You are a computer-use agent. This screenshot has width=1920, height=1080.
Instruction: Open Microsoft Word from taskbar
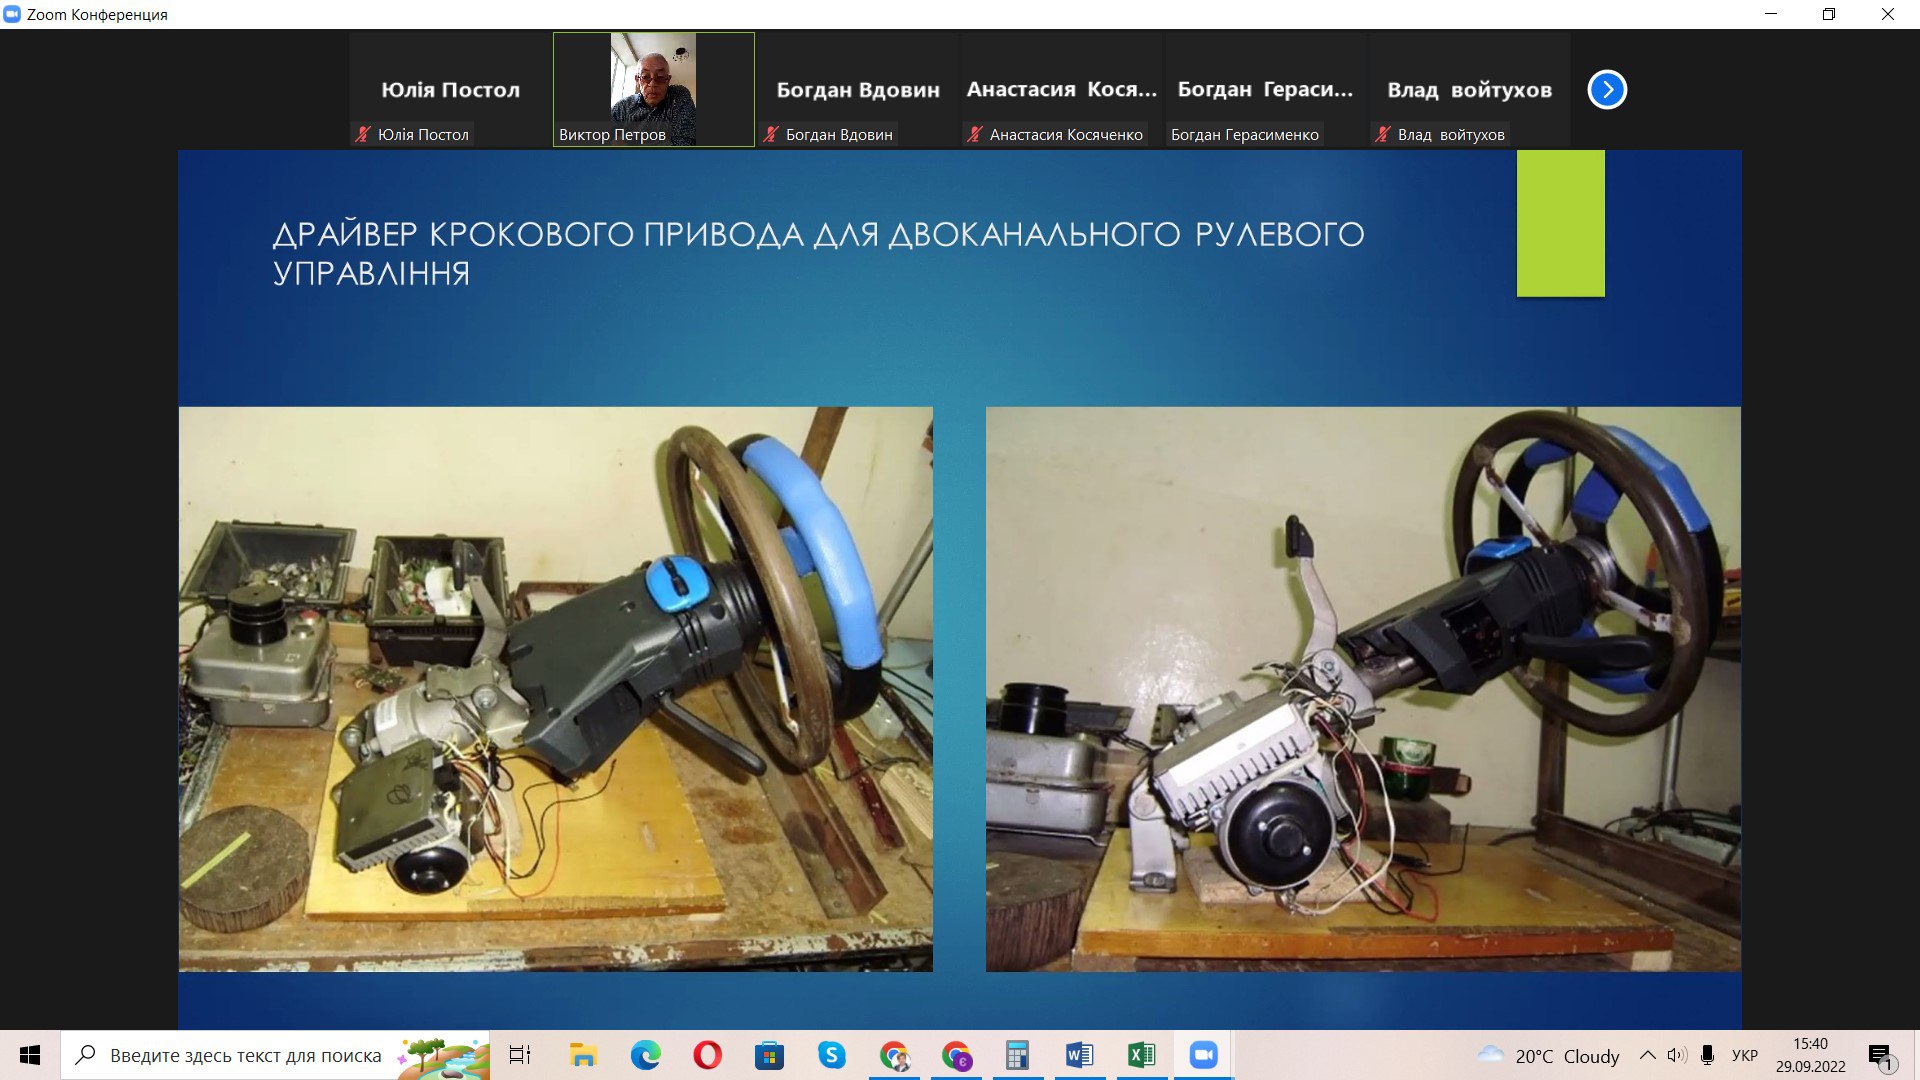coord(1079,1055)
